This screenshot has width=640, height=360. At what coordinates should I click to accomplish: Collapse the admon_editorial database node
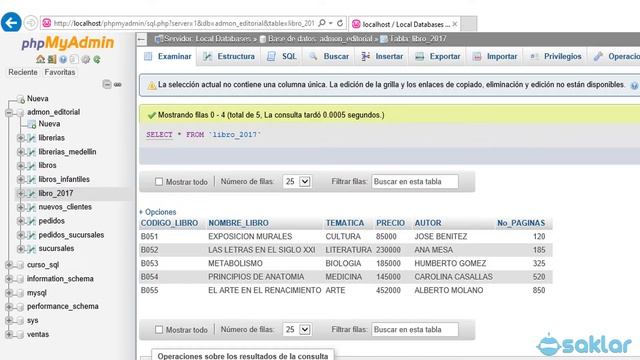pyautogui.click(x=9, y=112)
